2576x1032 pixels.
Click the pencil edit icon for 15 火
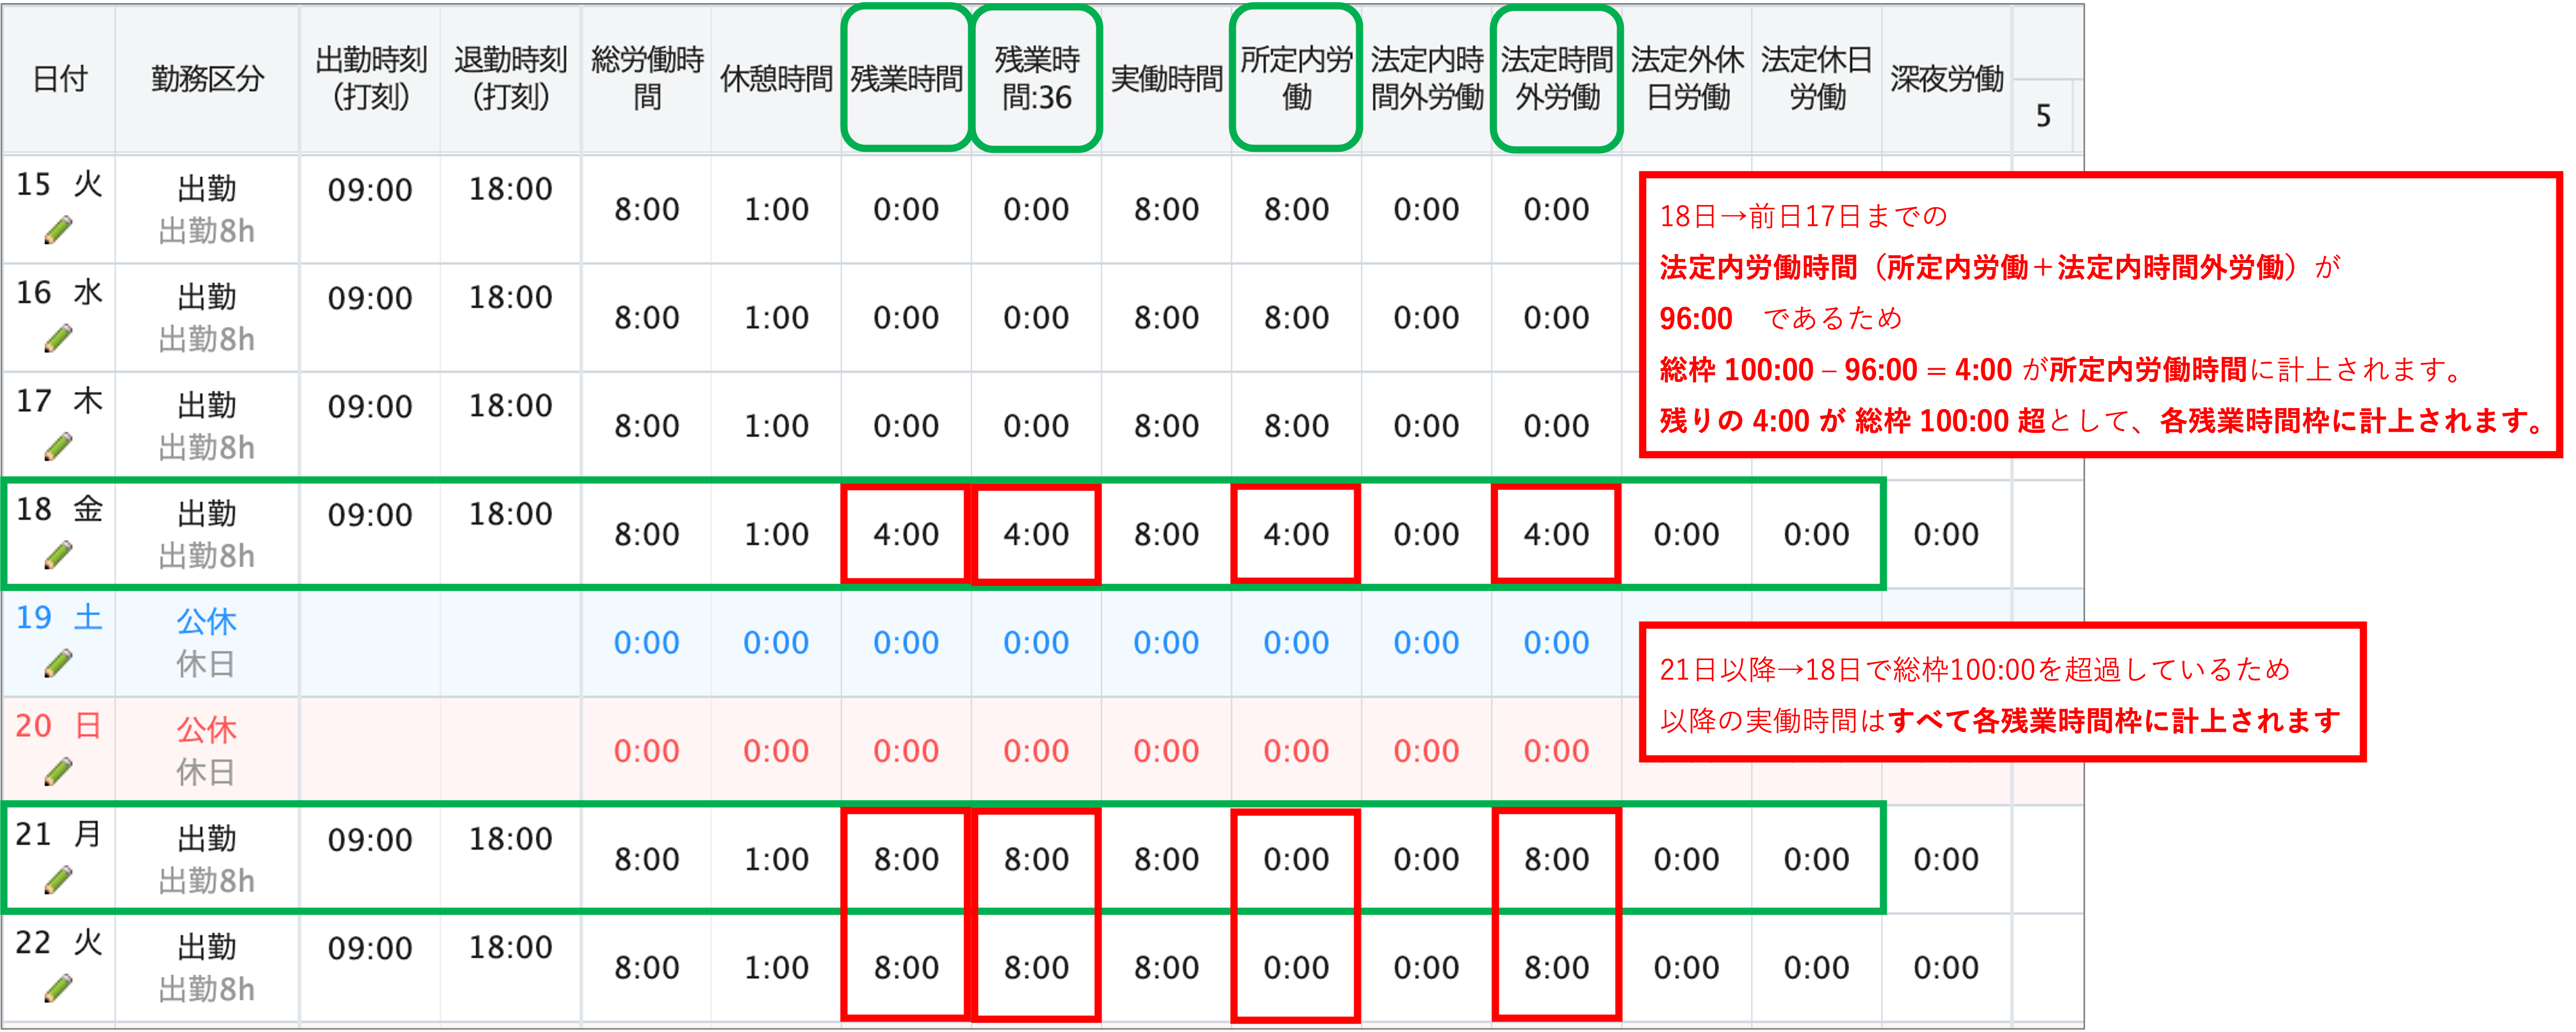(x=58, y=230)
